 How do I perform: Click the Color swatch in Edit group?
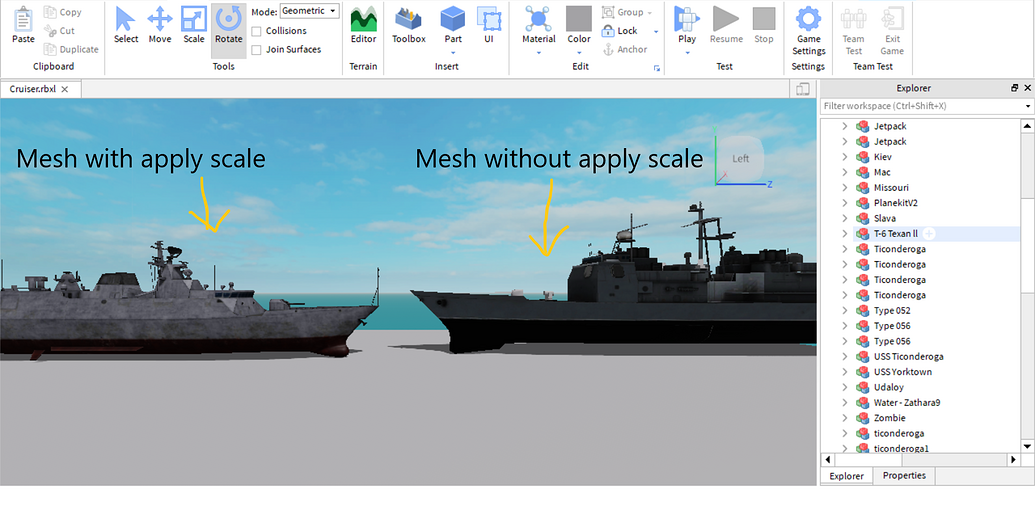coord(579,18)
